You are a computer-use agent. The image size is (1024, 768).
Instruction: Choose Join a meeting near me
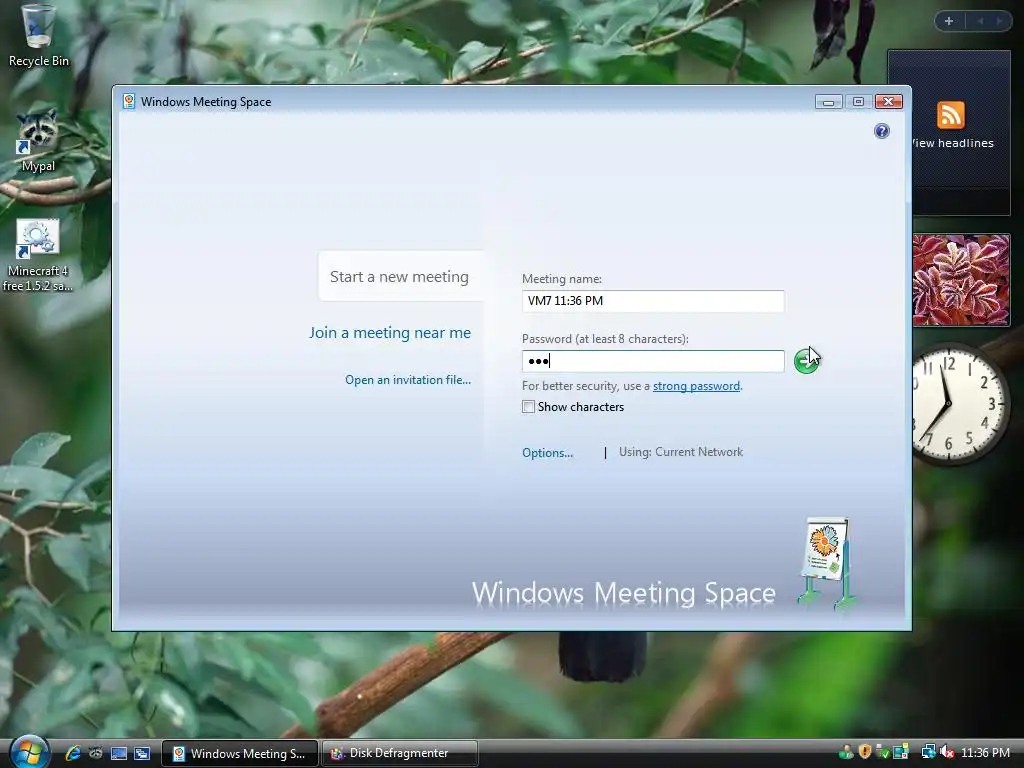tap(390, 332)
